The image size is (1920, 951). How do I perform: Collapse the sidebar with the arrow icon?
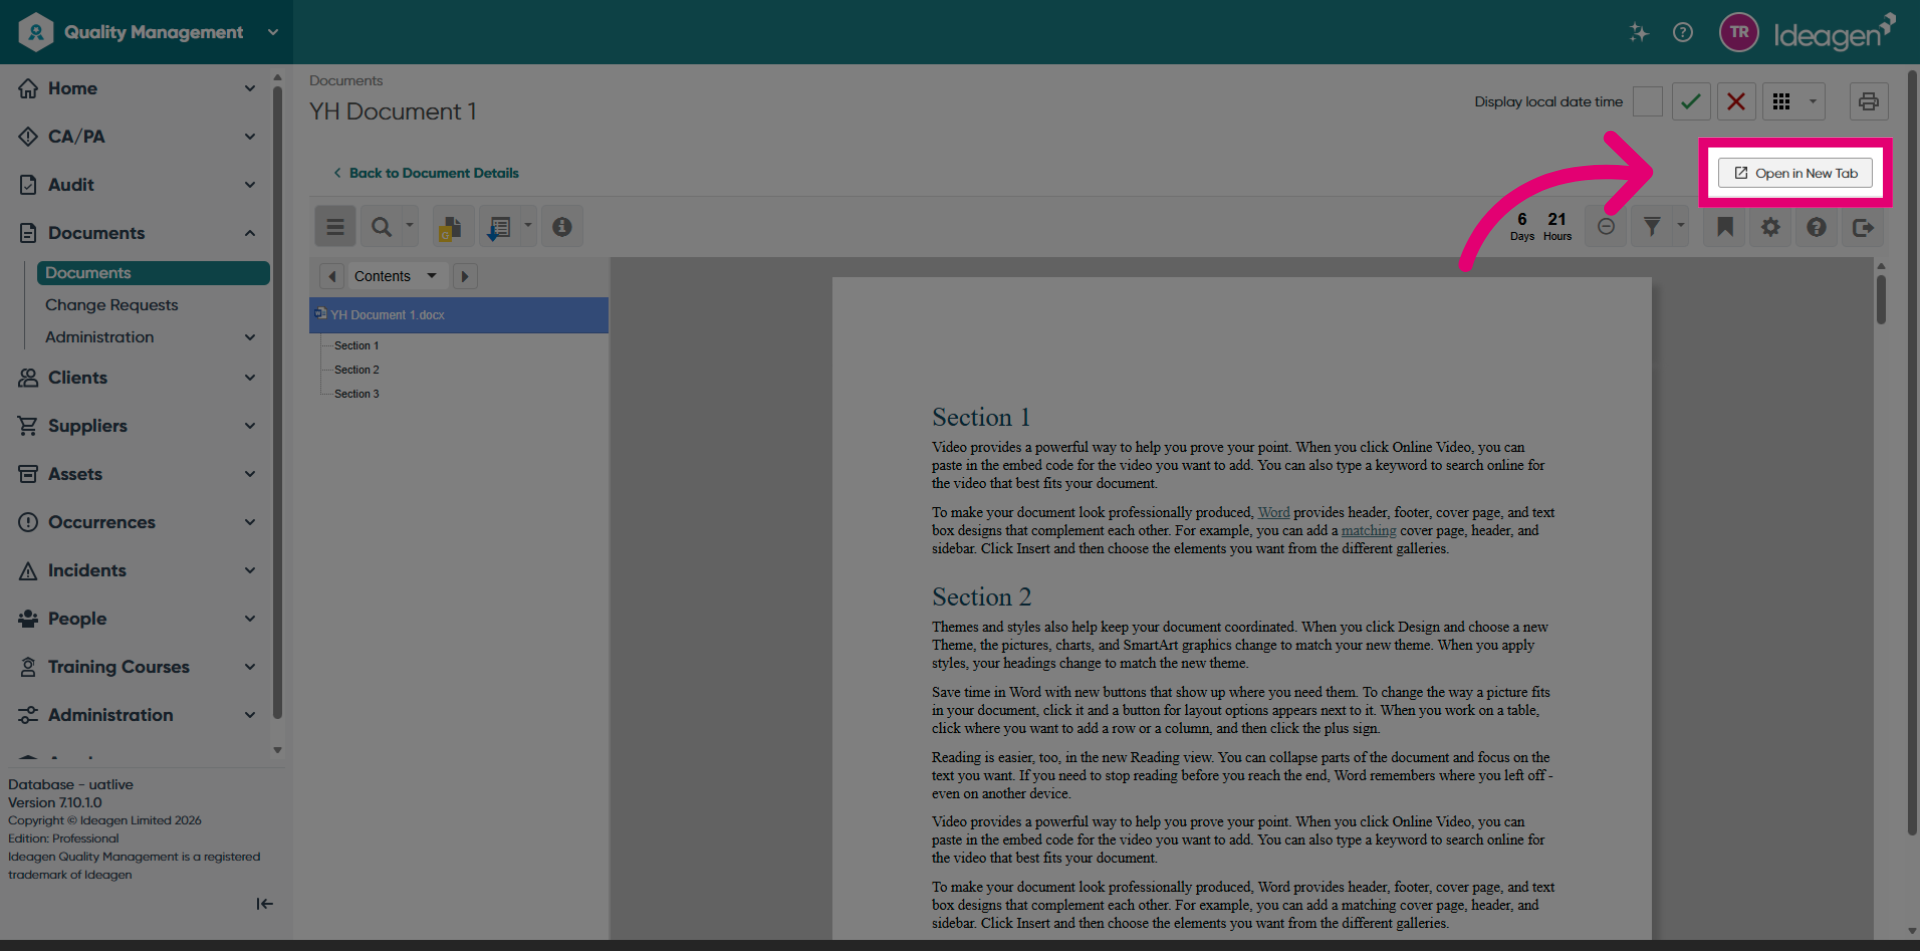pos(265,904)
